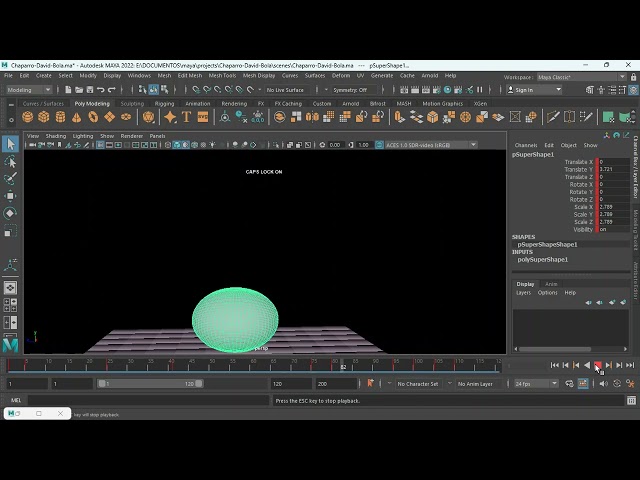Stop playback with the red stop button

point(598,365)
